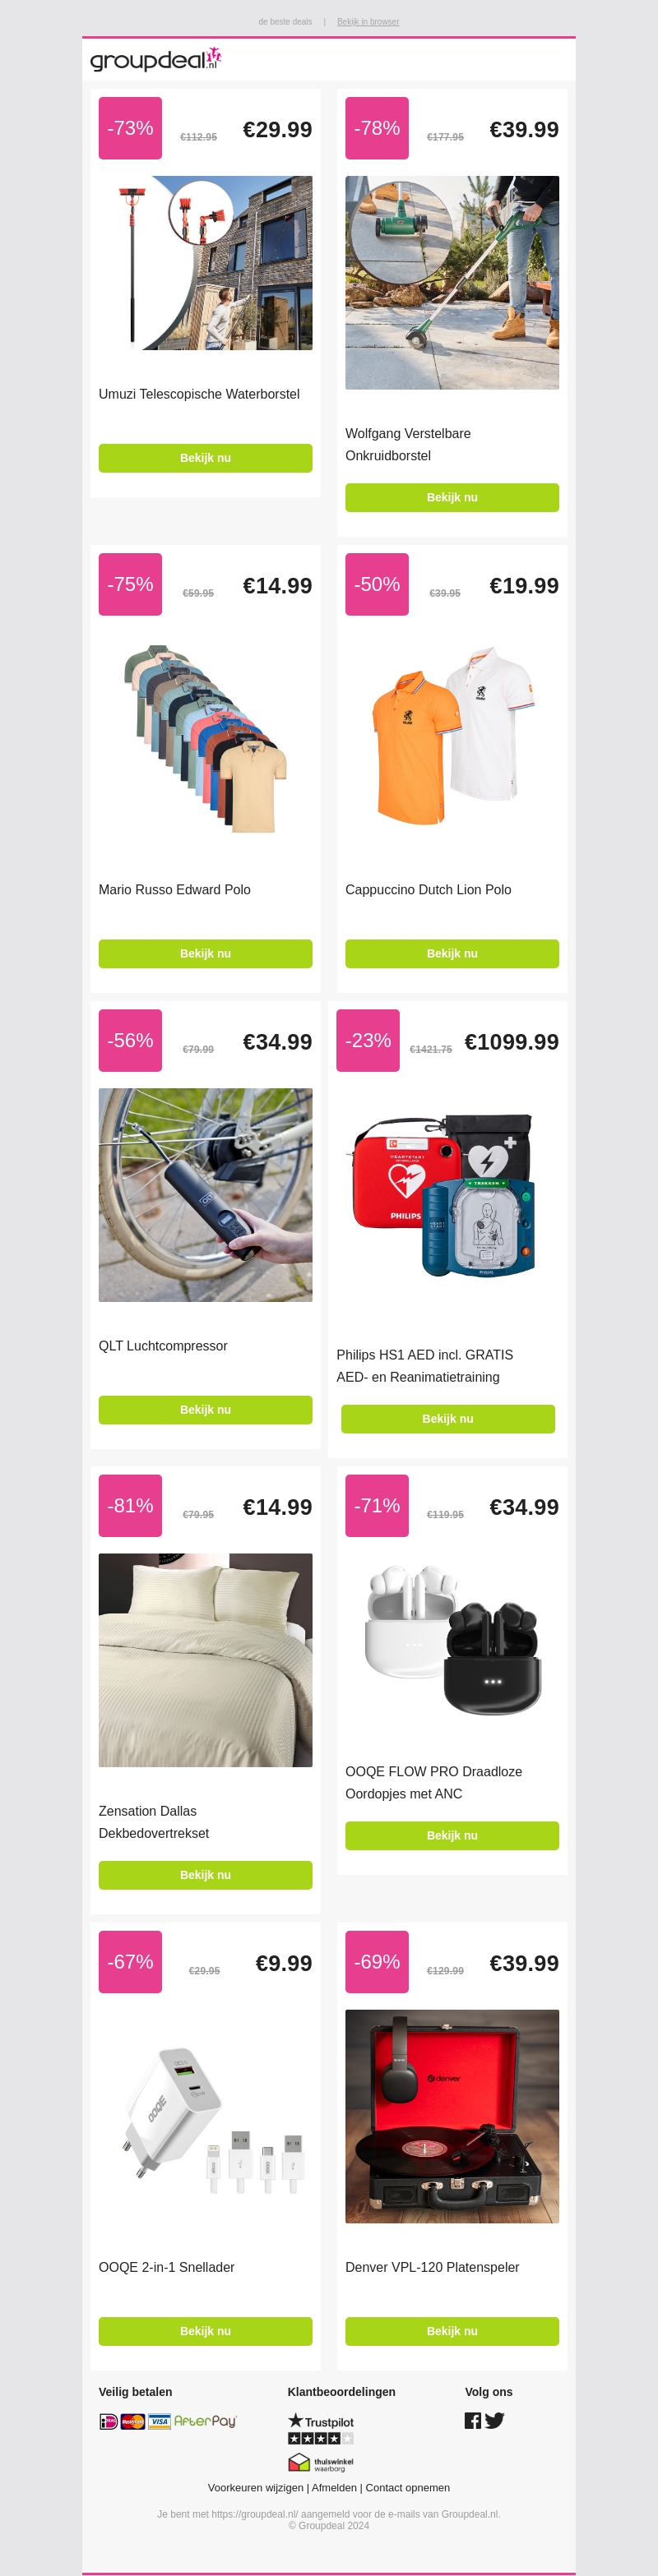Open the Twitter bird icon
The width and height of the screenshot is (658, 2576).
click(494, 2420)
